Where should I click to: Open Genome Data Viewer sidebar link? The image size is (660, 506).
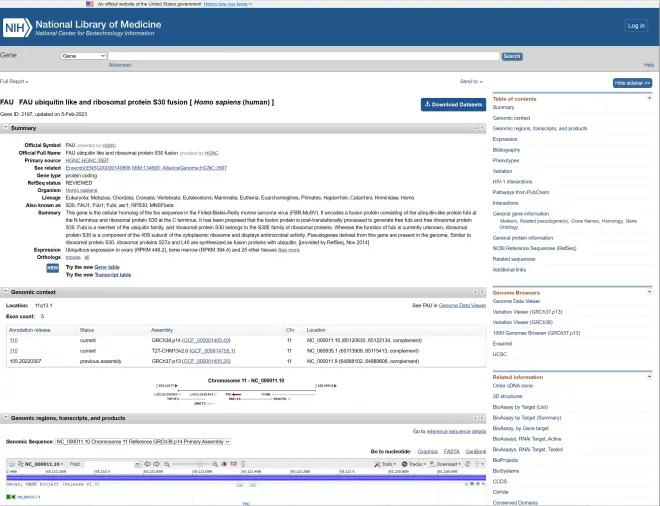pyautogui.click(x=517, y=301)
